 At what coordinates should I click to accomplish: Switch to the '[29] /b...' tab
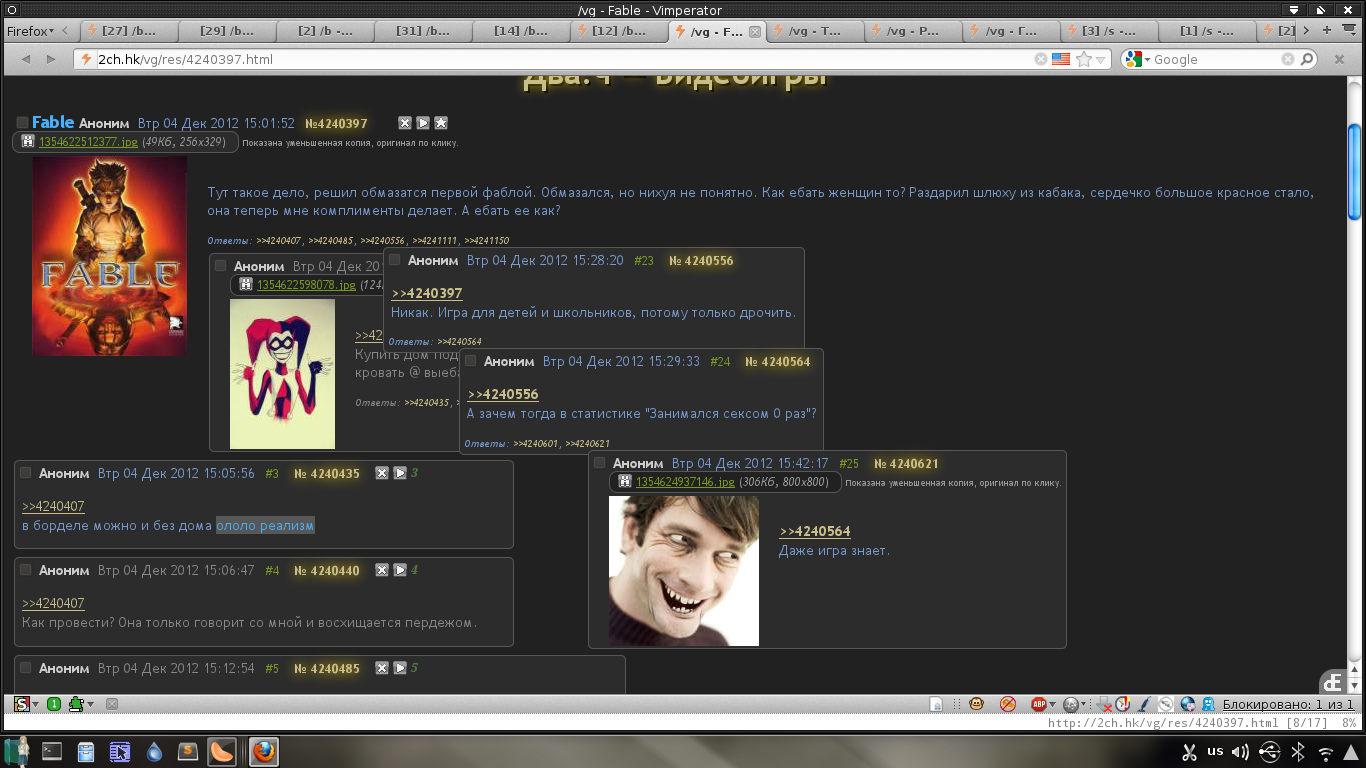pyautogui.click(x=227, y=31)
